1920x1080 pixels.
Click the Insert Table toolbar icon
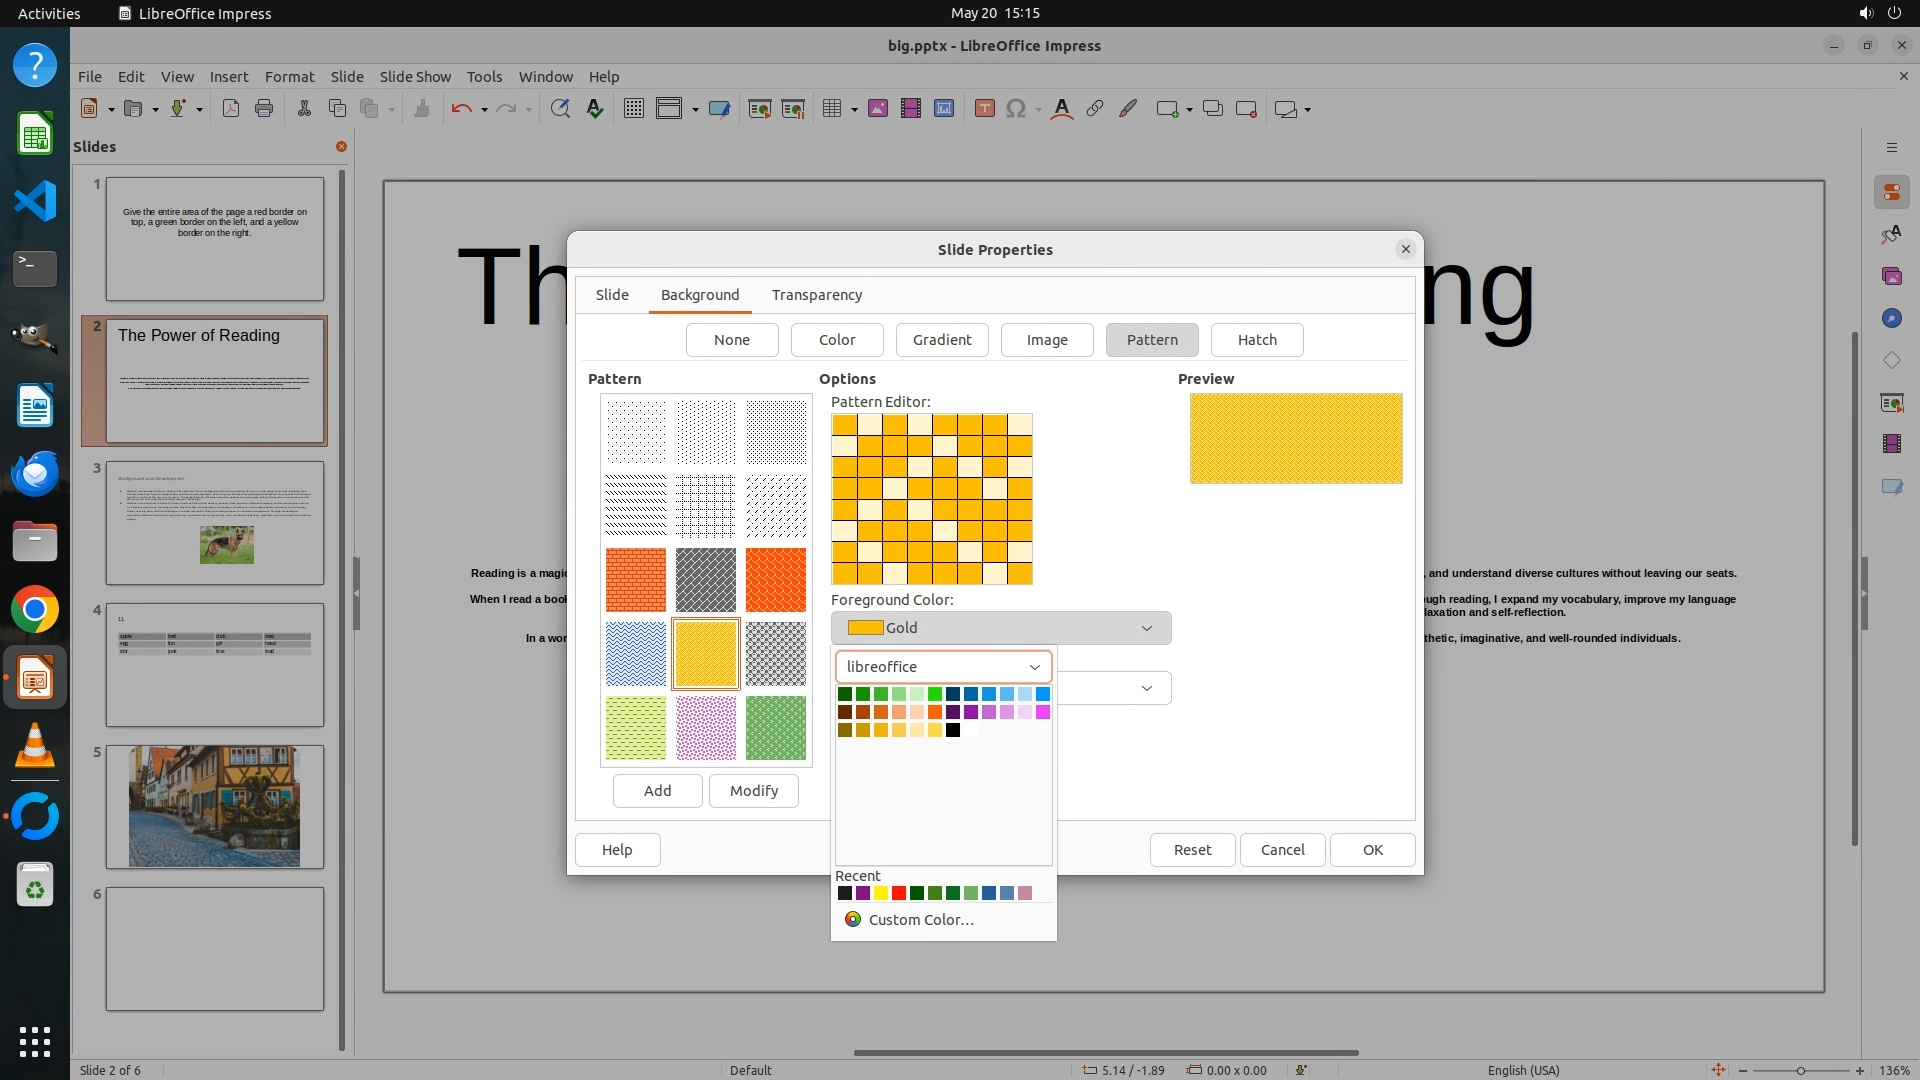click(831, 109)
